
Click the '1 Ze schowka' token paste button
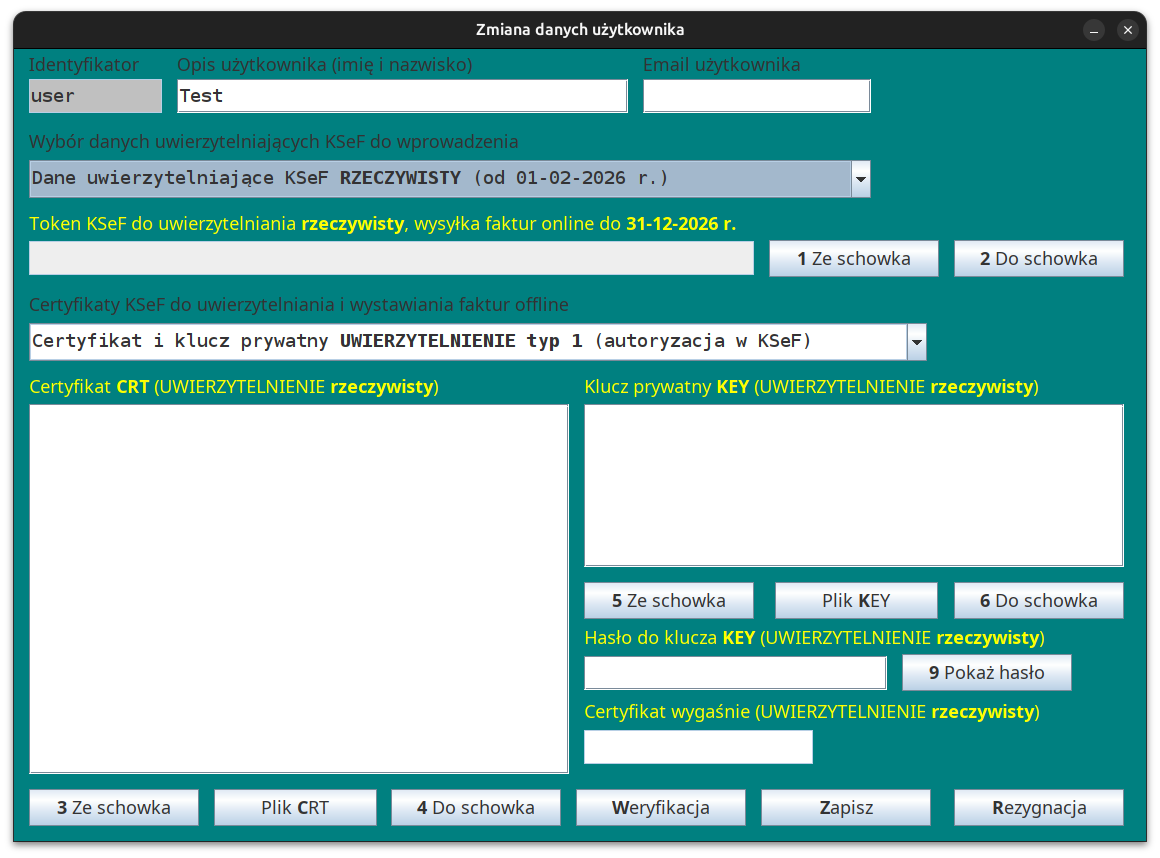click(853, 259)
